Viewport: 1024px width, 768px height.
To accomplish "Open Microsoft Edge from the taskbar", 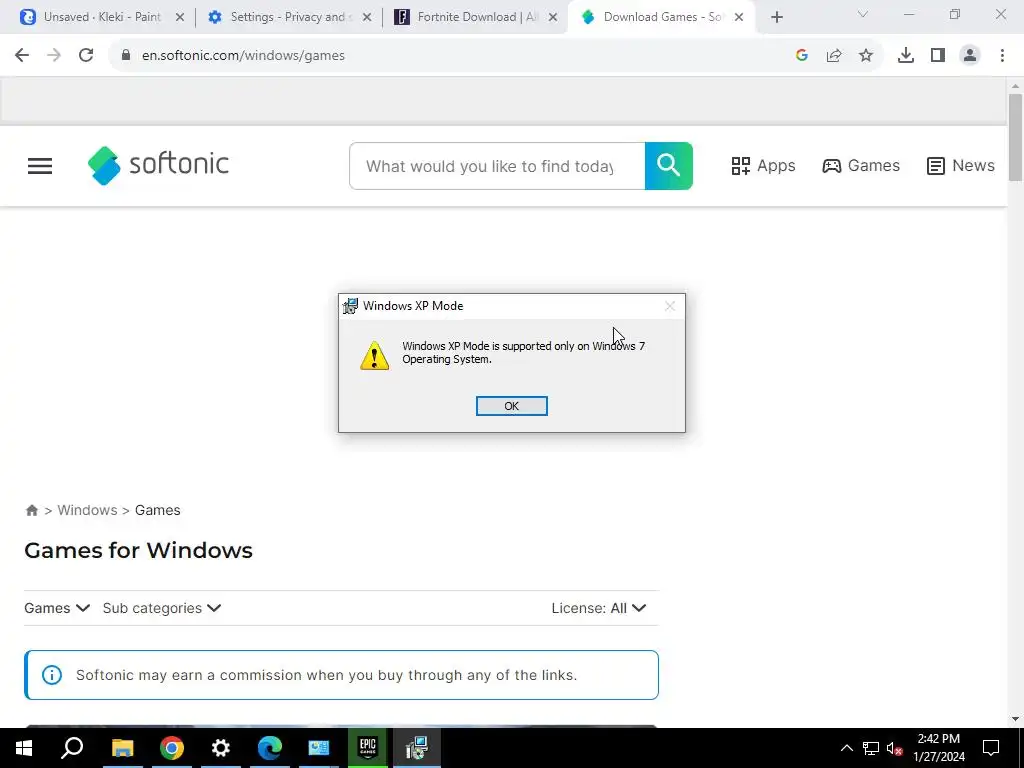I will pyautogui.click(x=270, y=748).
